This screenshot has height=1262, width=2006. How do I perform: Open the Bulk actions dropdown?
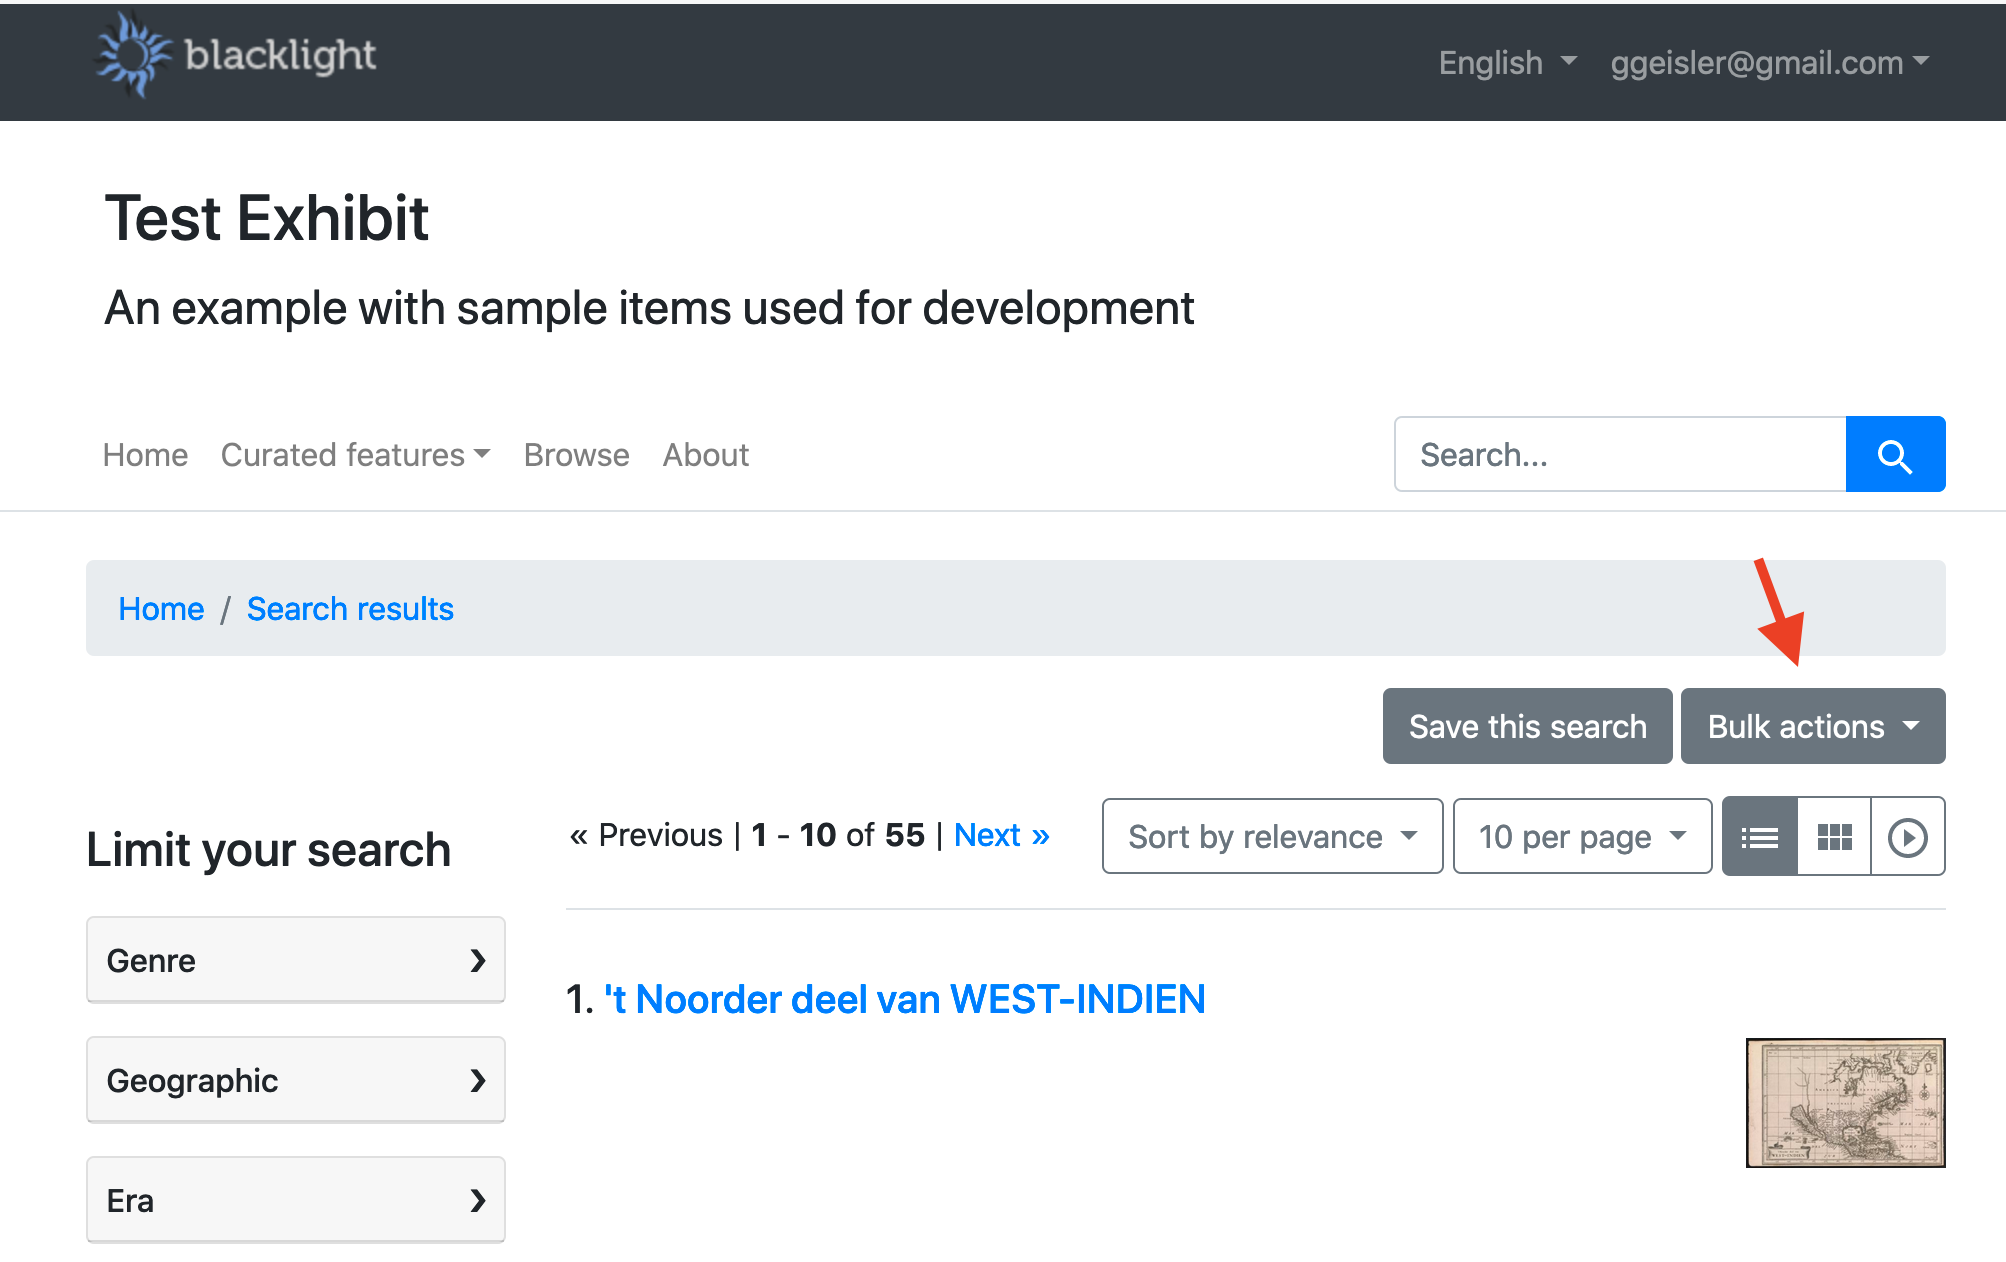point(1812,727)
